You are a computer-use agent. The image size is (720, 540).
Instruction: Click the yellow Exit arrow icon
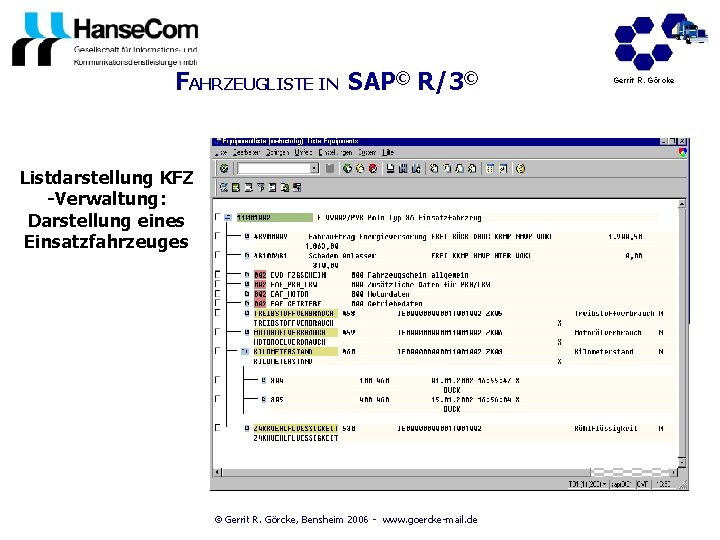(x=360, y=169)
